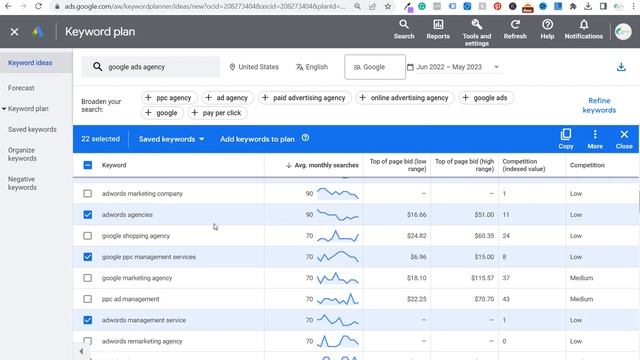Download keyword ideas with the download icon
This screenshot has height=360, width=640.
tap(621, 67)
